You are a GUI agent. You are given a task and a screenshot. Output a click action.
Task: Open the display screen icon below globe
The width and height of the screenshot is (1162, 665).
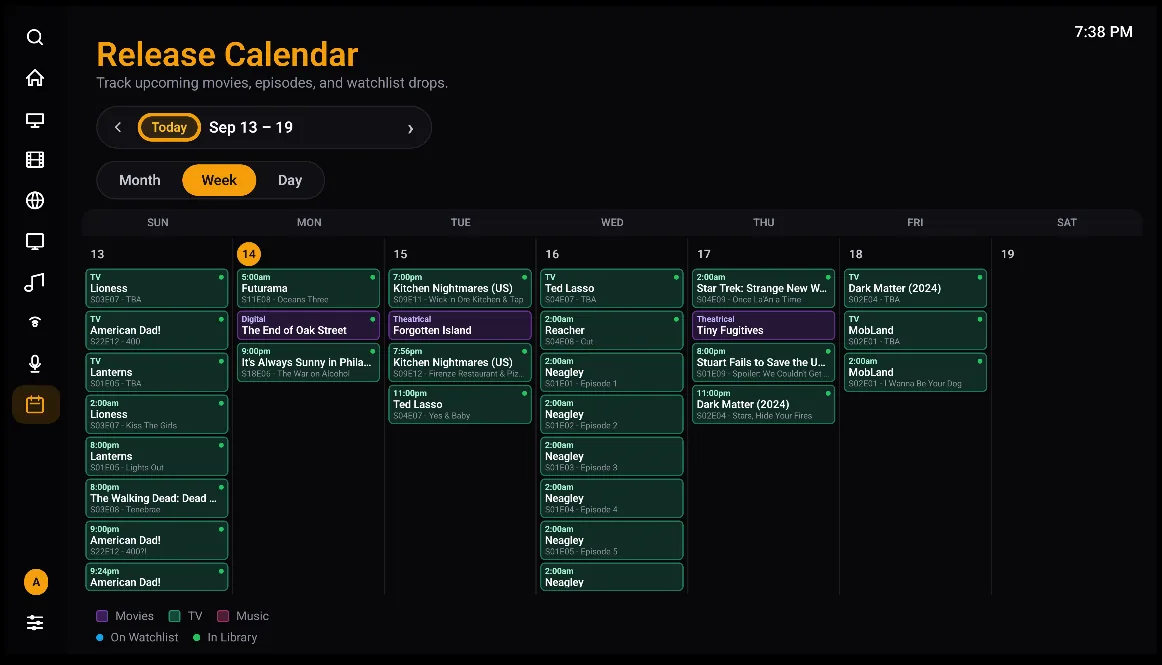35,242
